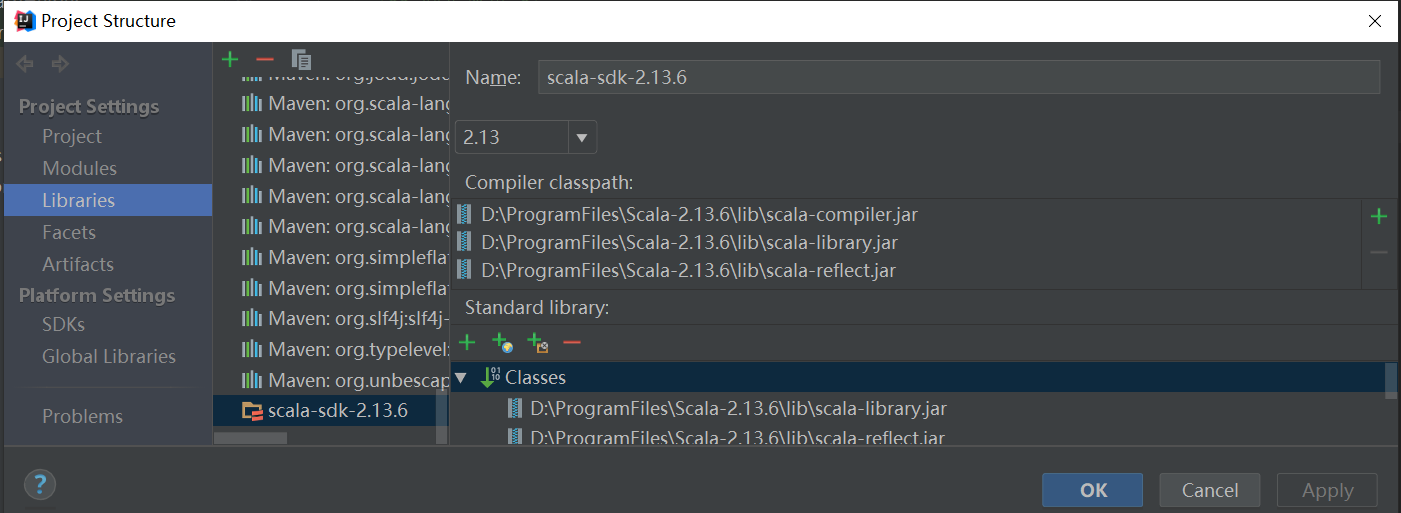This screenshot has width=1401, height=513.
Task: Open Artifacts settings page
Action: (78, 264)
